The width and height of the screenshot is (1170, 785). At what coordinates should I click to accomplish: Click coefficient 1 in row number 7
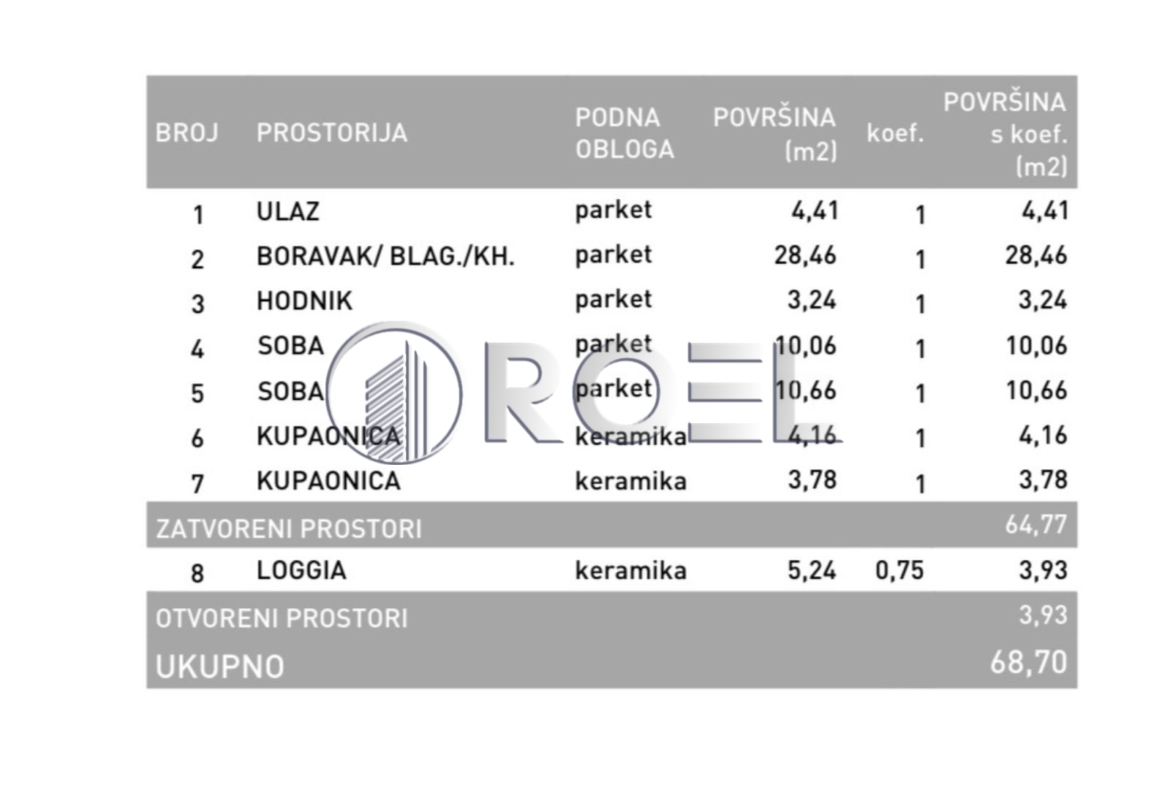click(x=920, y=484)
